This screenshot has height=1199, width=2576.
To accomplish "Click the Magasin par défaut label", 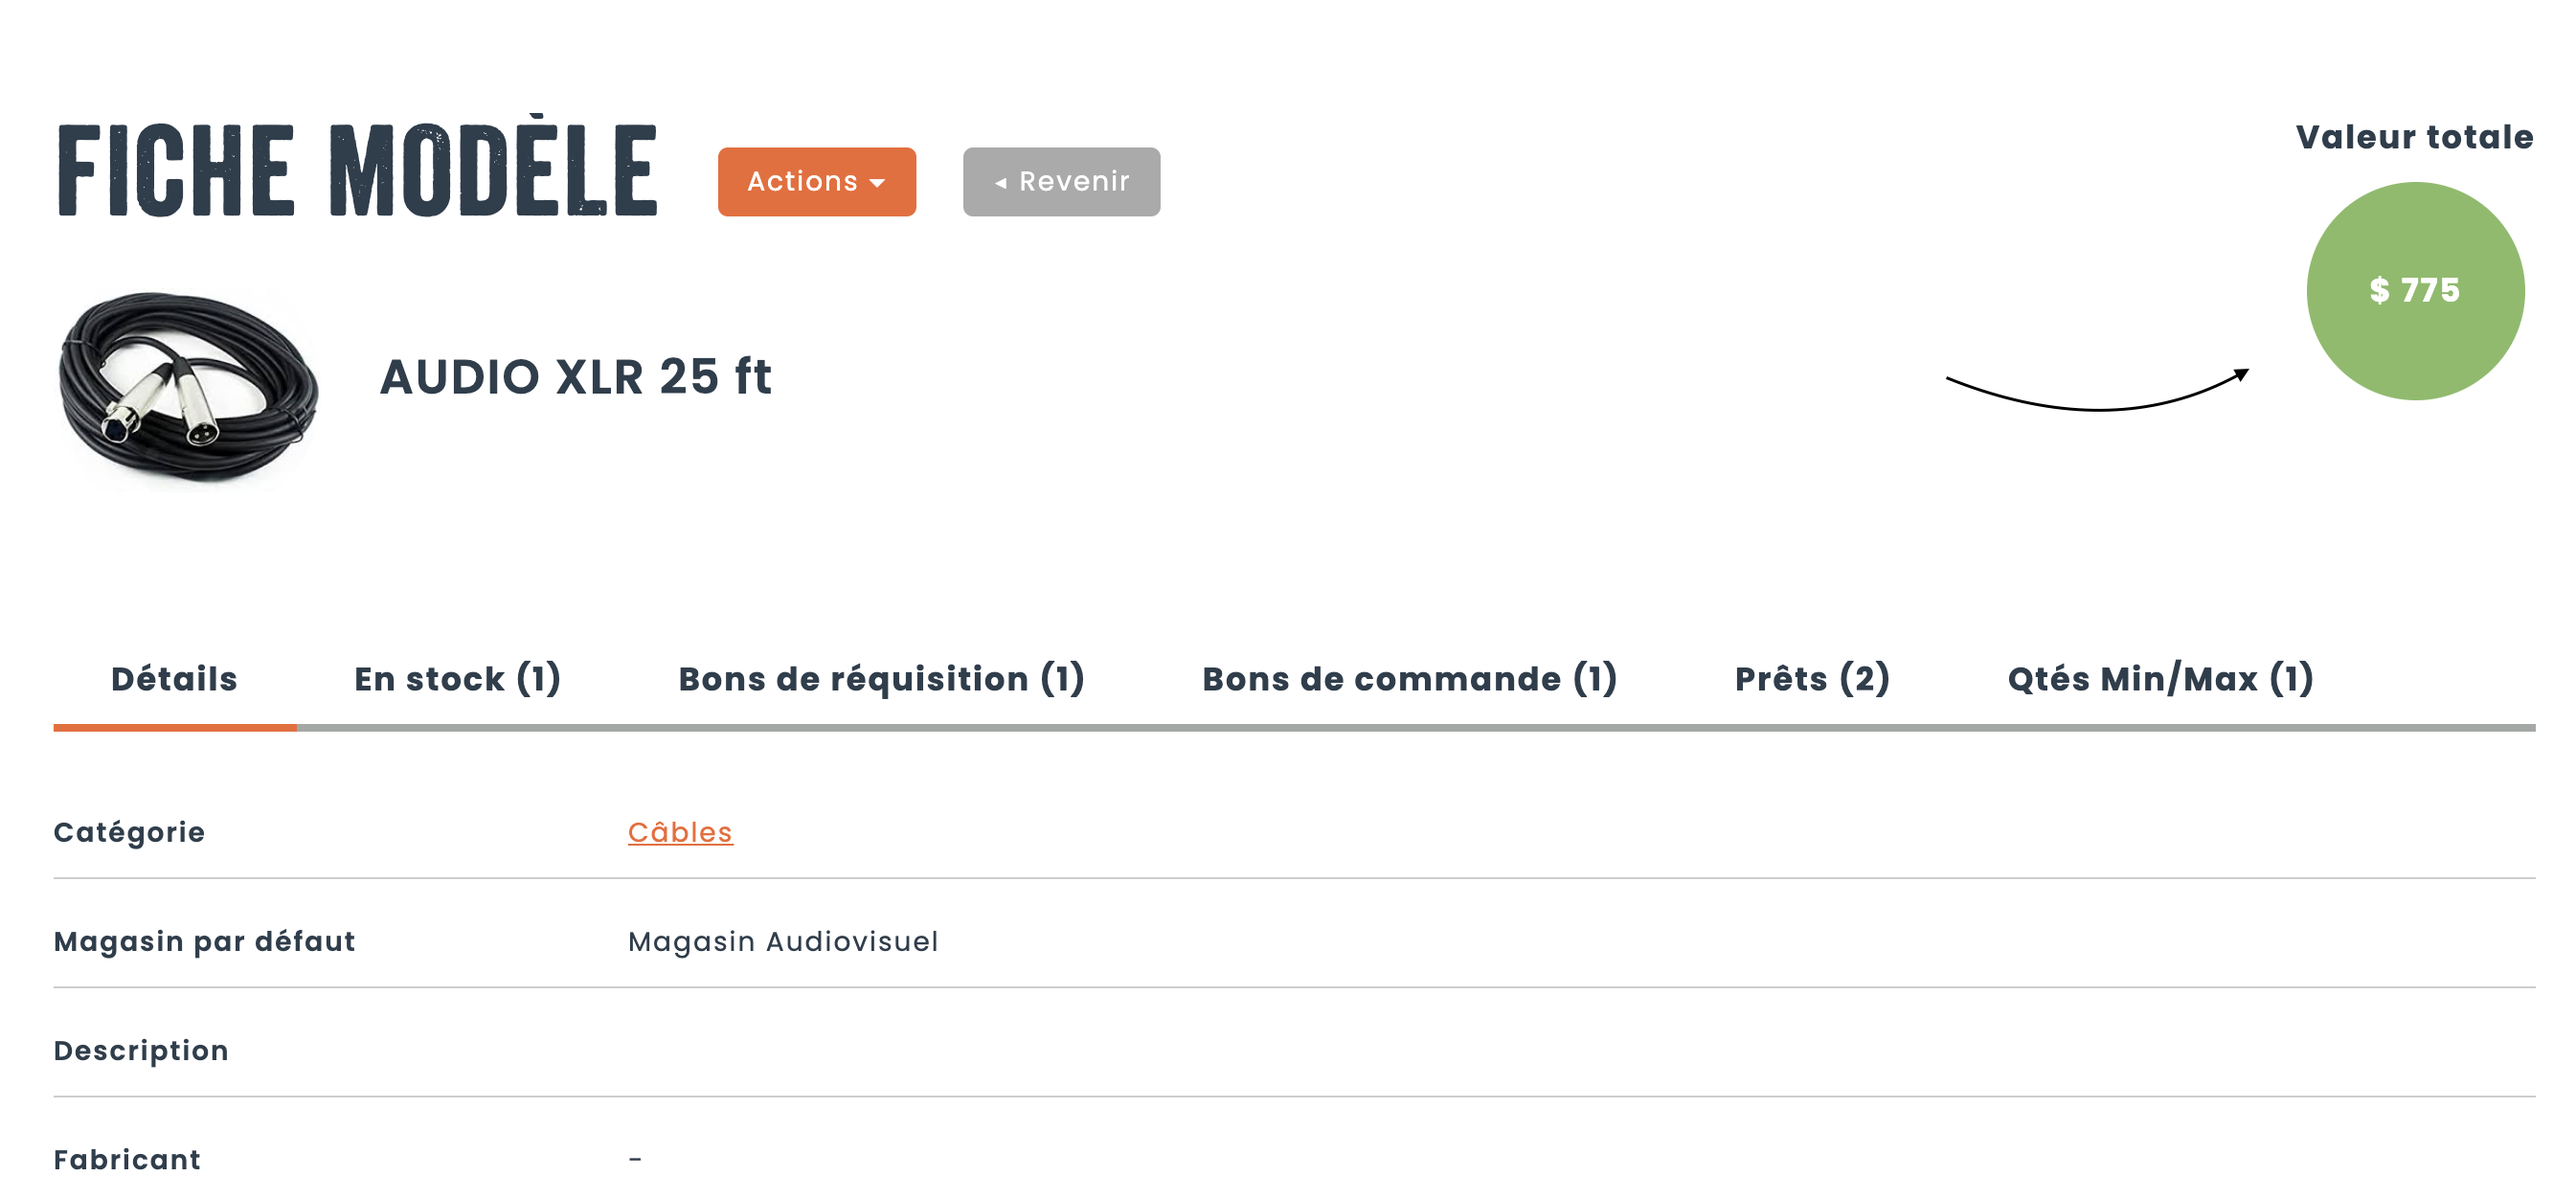I will (204, 941).
